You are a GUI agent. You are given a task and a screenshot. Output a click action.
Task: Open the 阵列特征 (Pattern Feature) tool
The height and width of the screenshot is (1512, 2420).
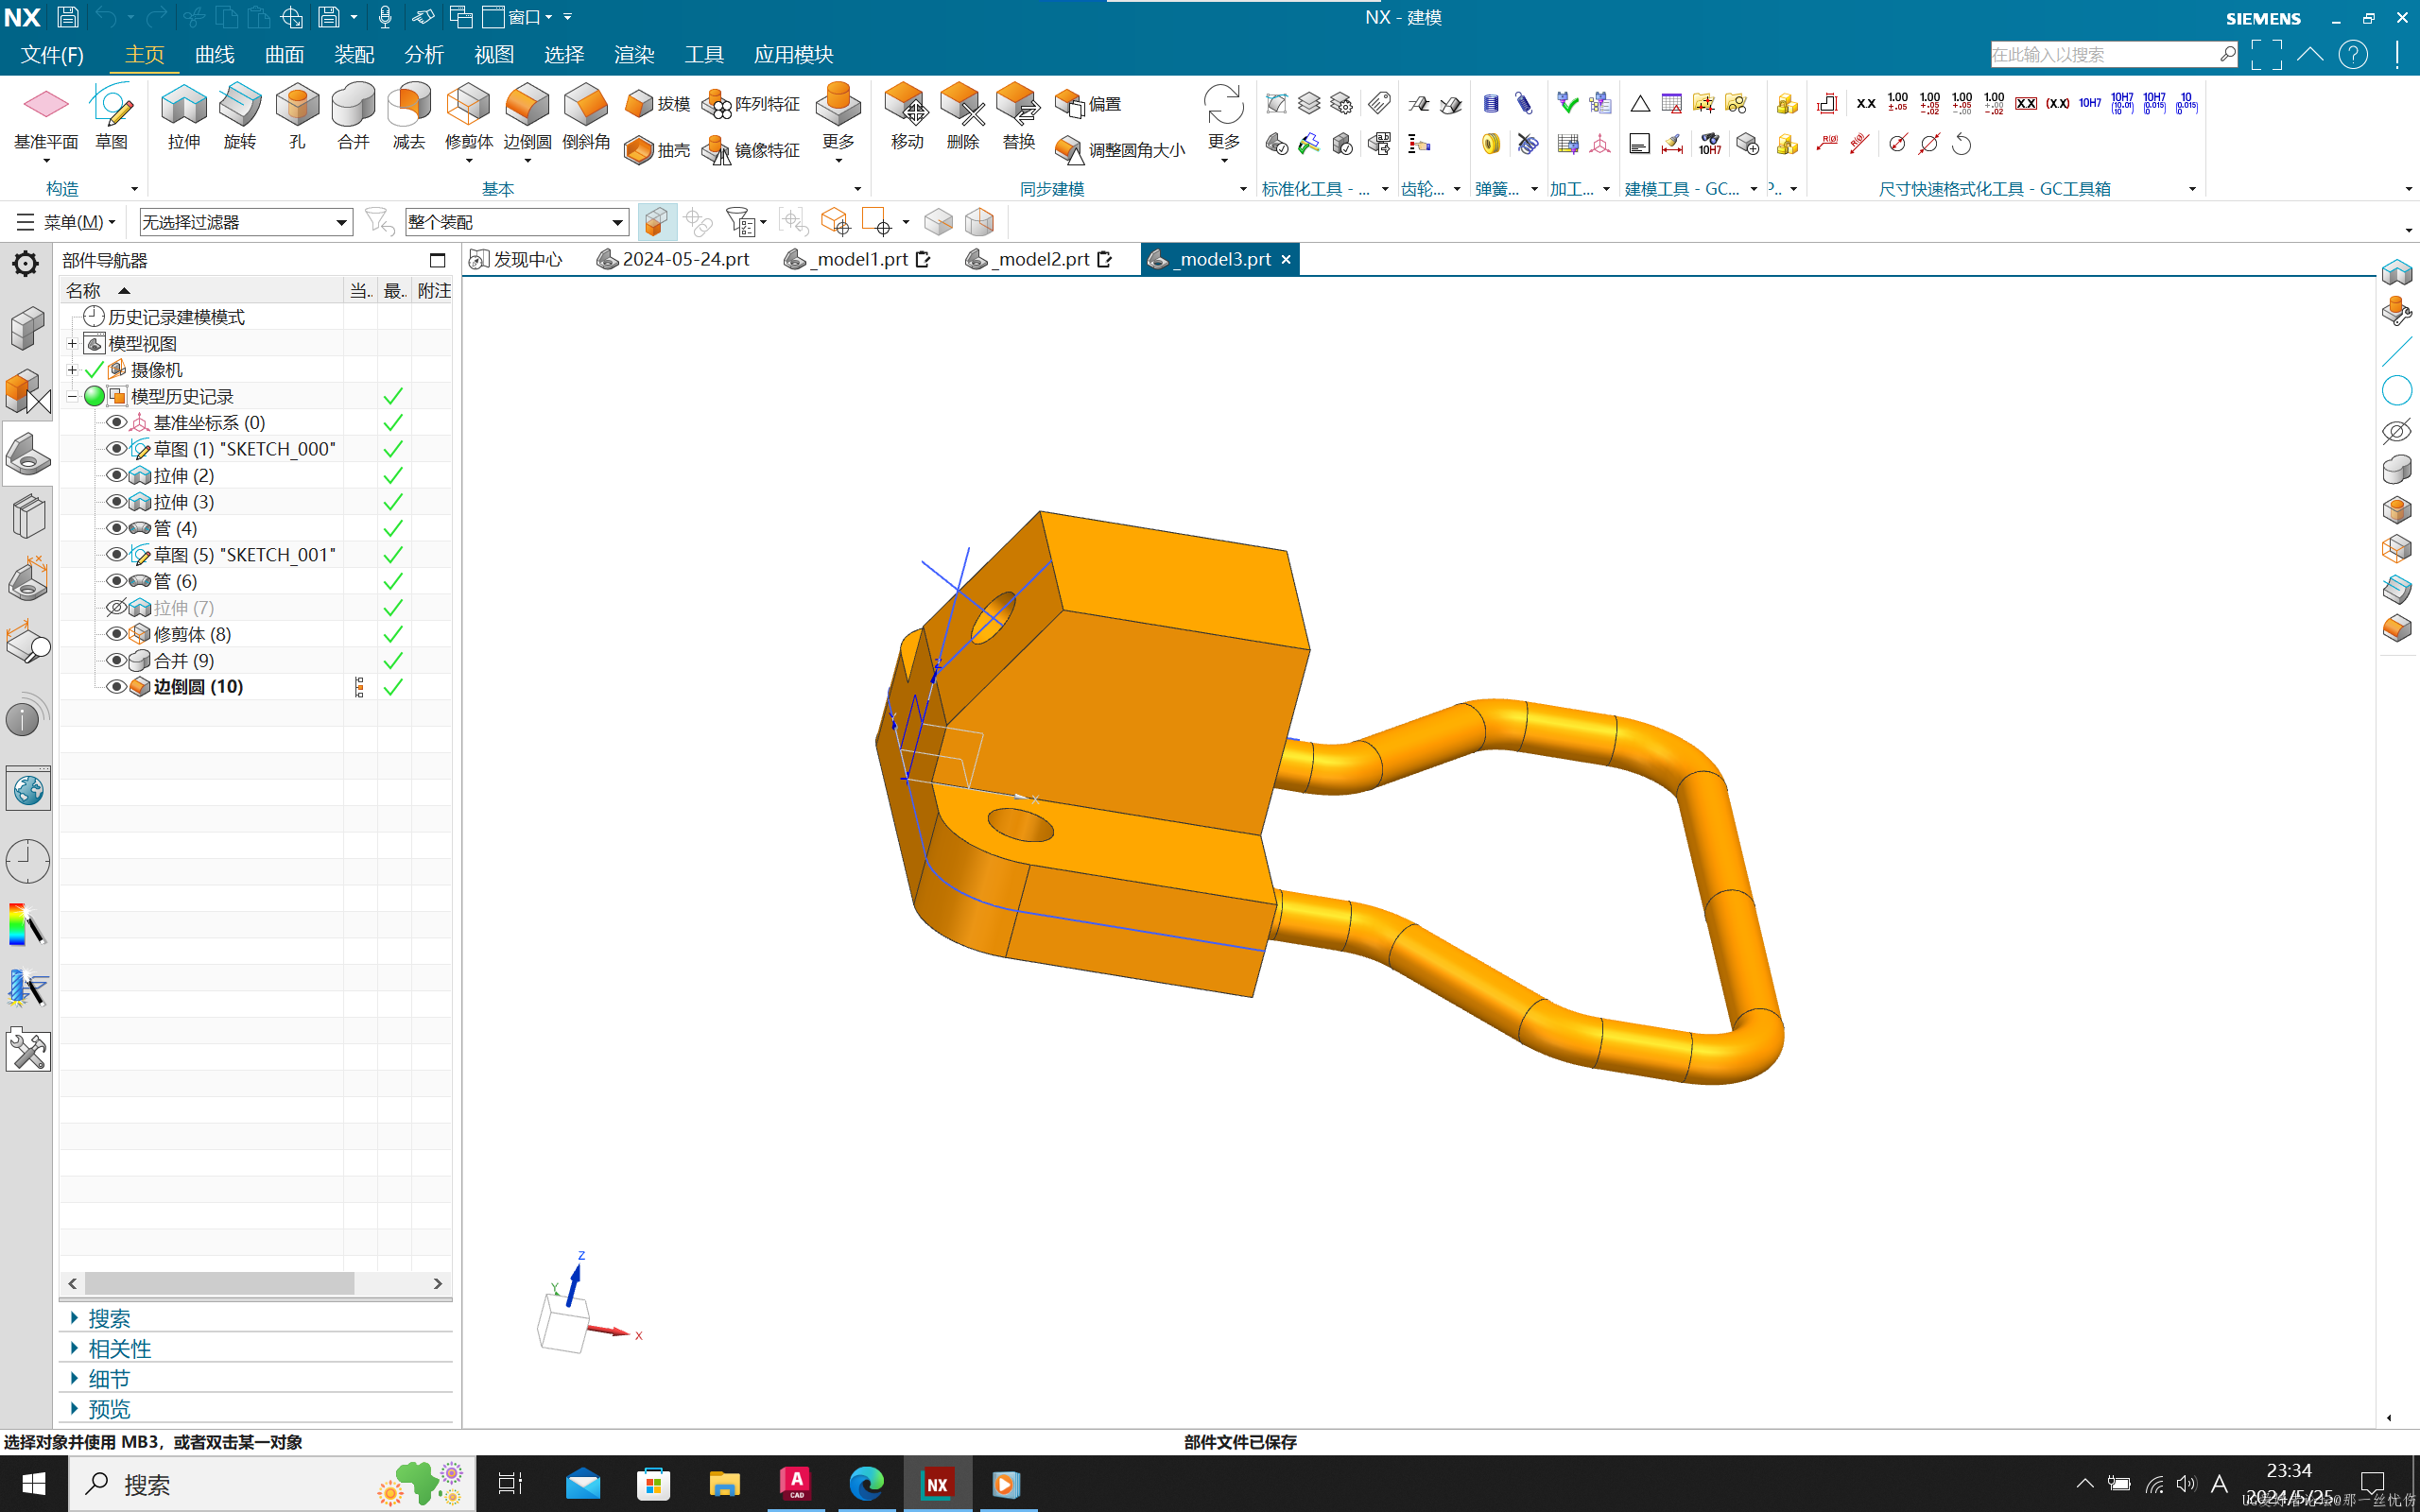[x=751, y=104]
